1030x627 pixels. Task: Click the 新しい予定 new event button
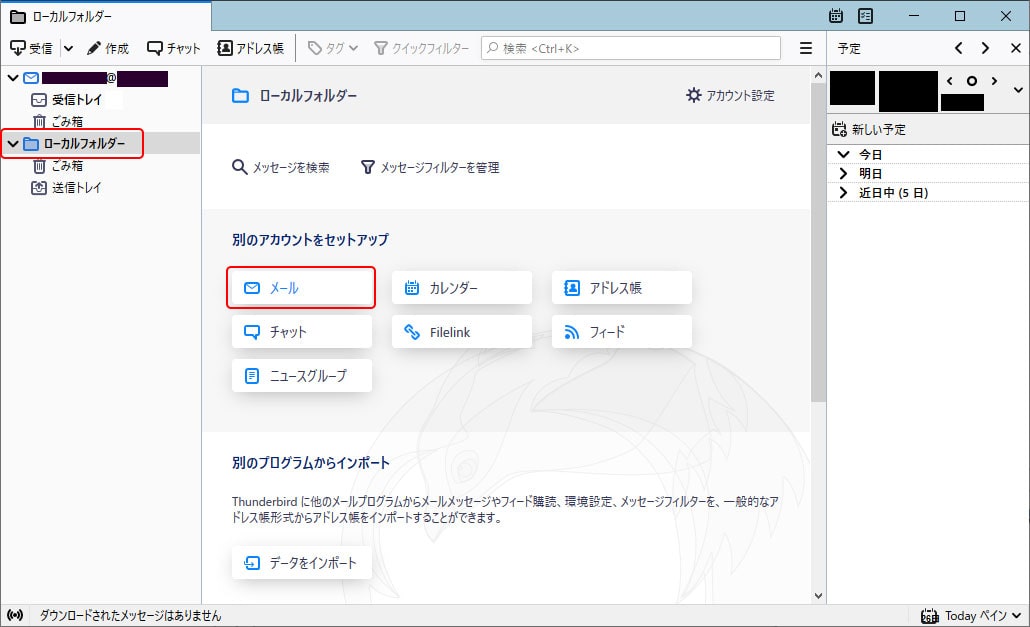(870, 130)
